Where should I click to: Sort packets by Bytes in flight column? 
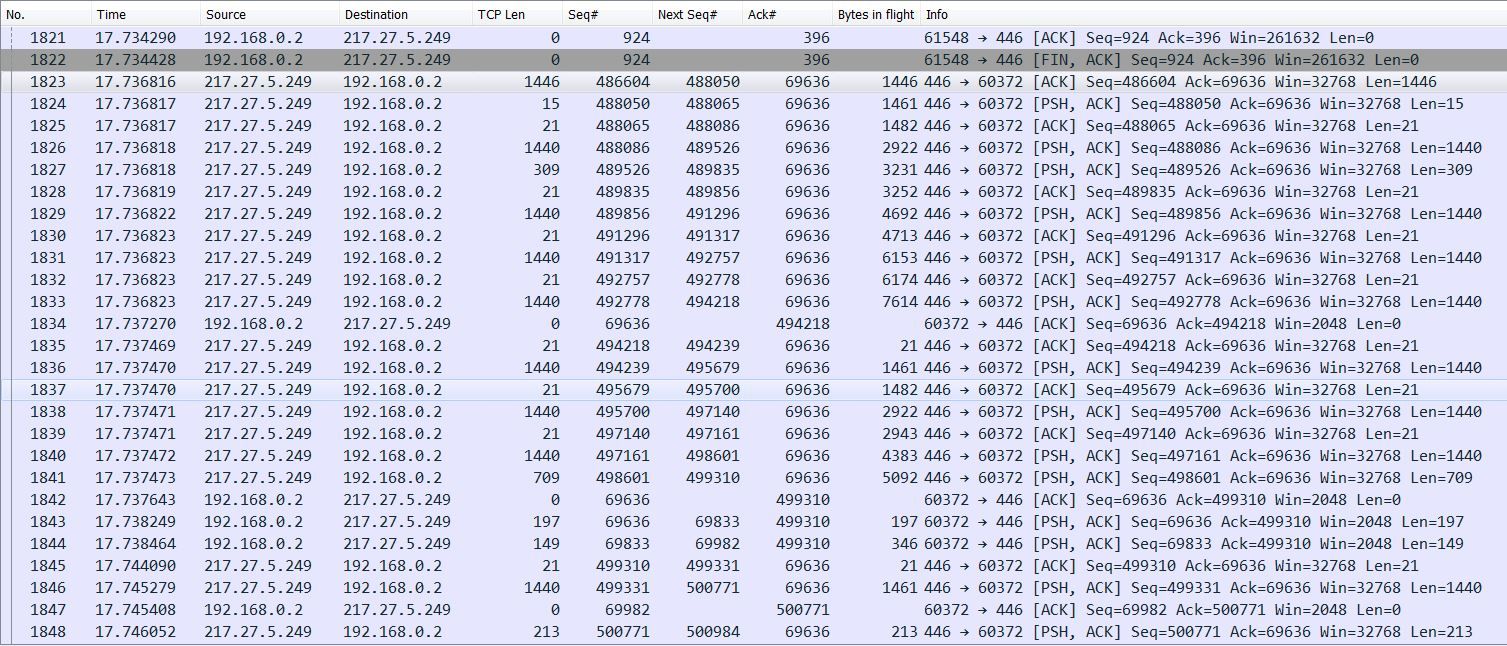click(876, 14)
